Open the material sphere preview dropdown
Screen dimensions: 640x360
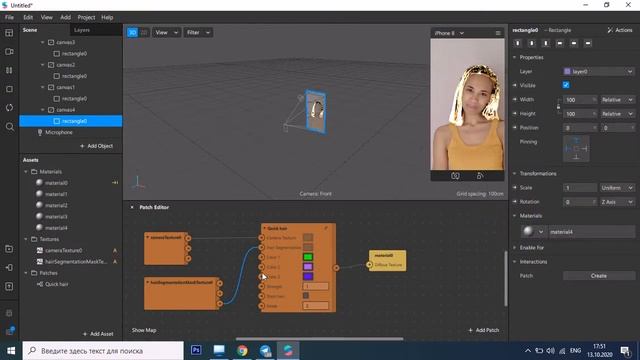(x=534, y=232)
